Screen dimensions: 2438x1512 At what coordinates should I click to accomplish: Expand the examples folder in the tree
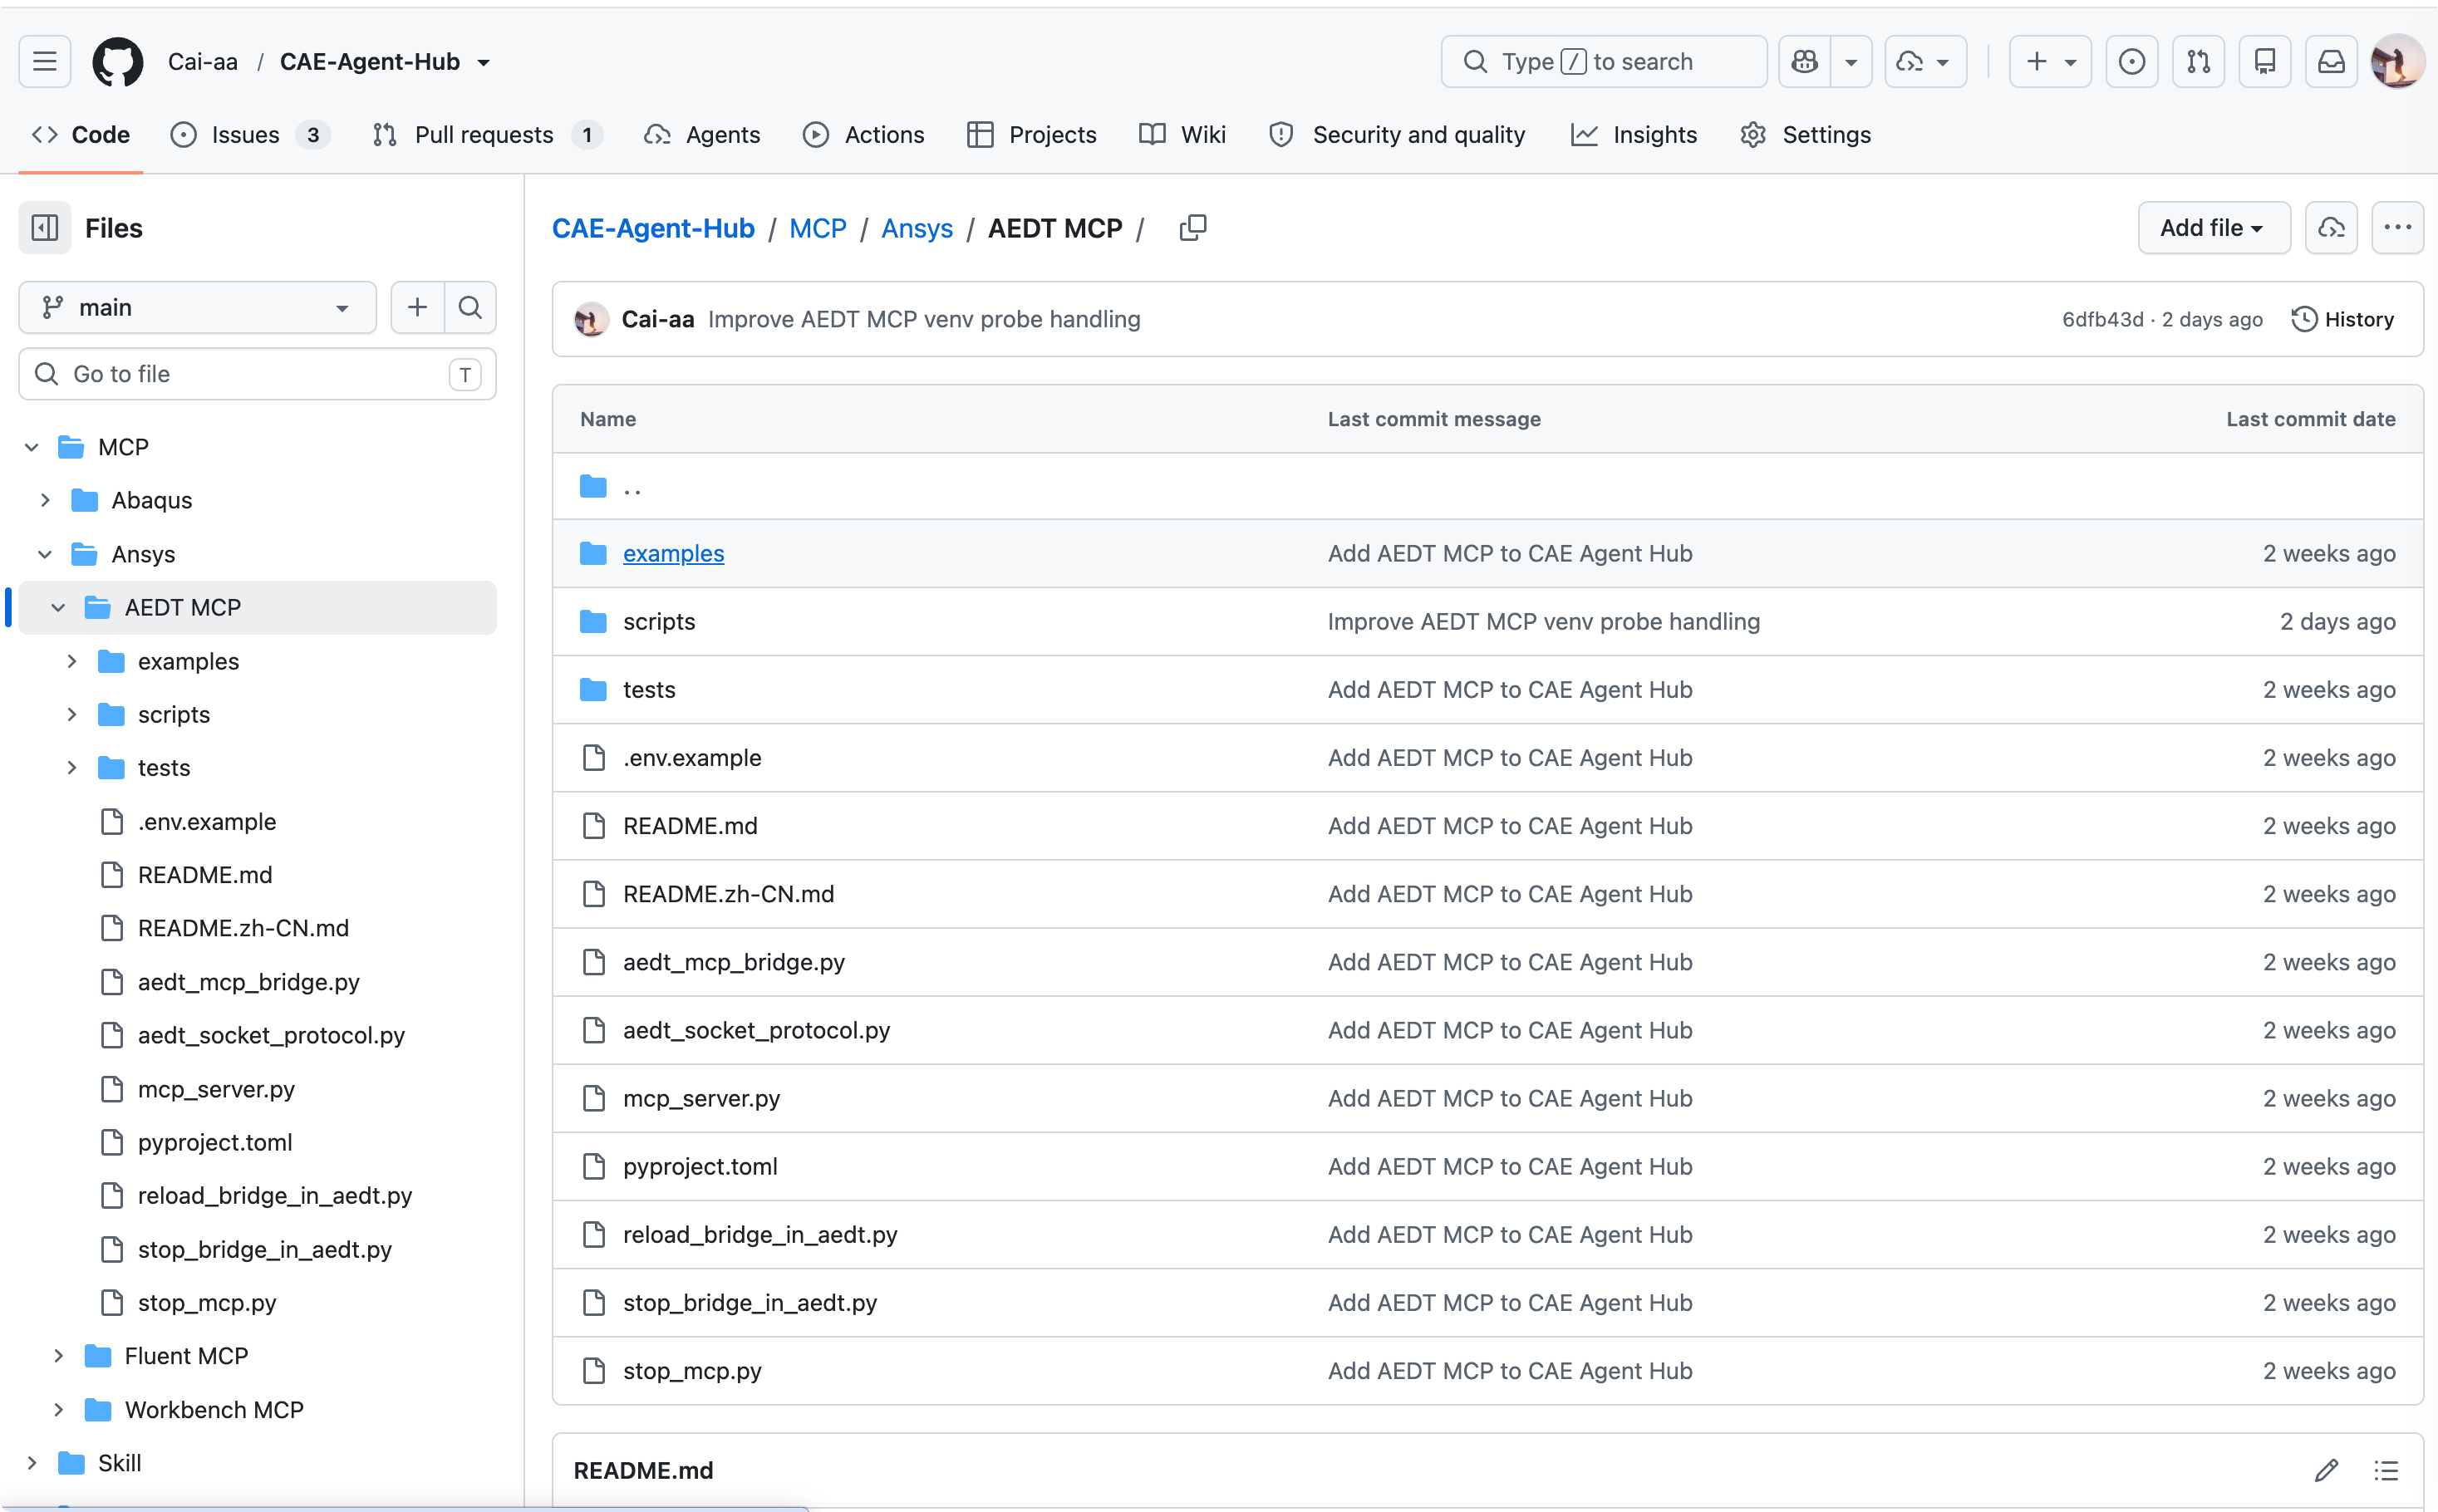tap(71, 661)
